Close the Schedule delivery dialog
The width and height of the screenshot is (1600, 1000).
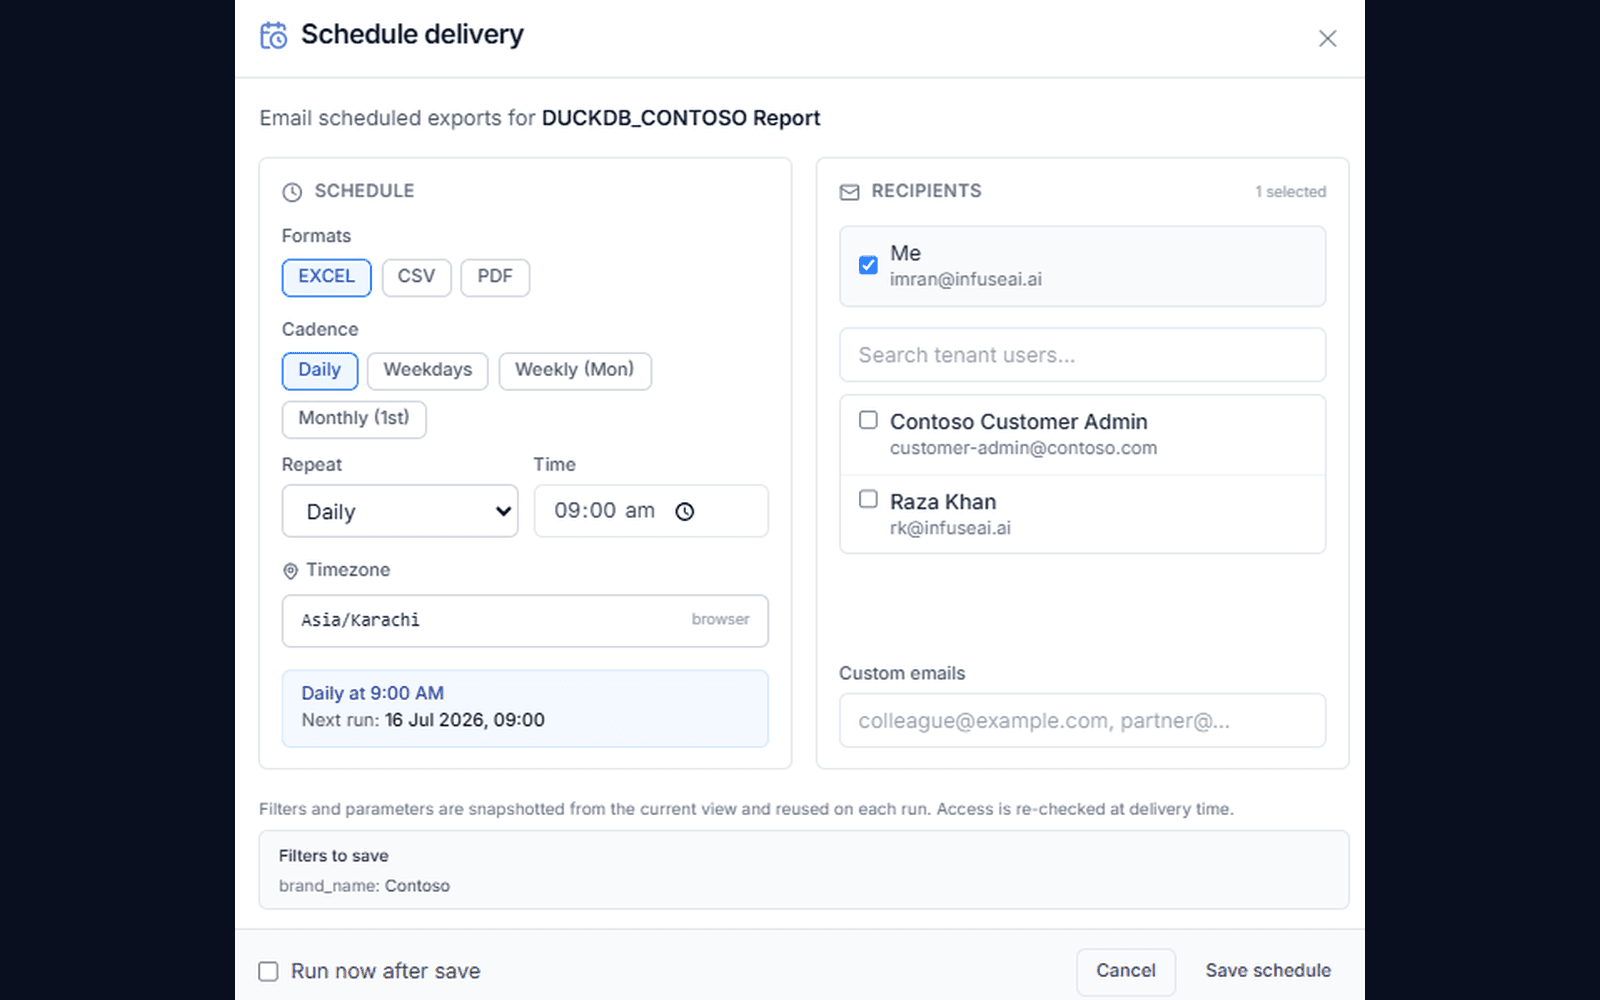coord(1327,38)
